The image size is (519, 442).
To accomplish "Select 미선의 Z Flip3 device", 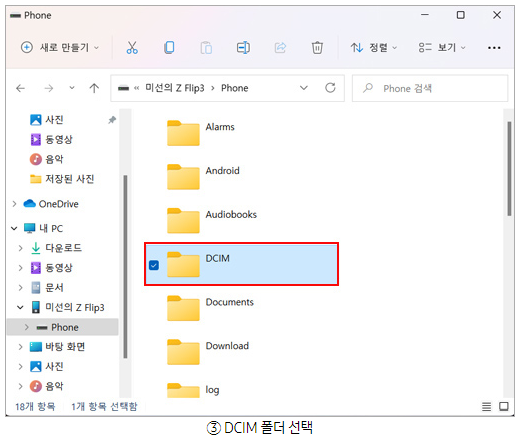I will point(68,307).
